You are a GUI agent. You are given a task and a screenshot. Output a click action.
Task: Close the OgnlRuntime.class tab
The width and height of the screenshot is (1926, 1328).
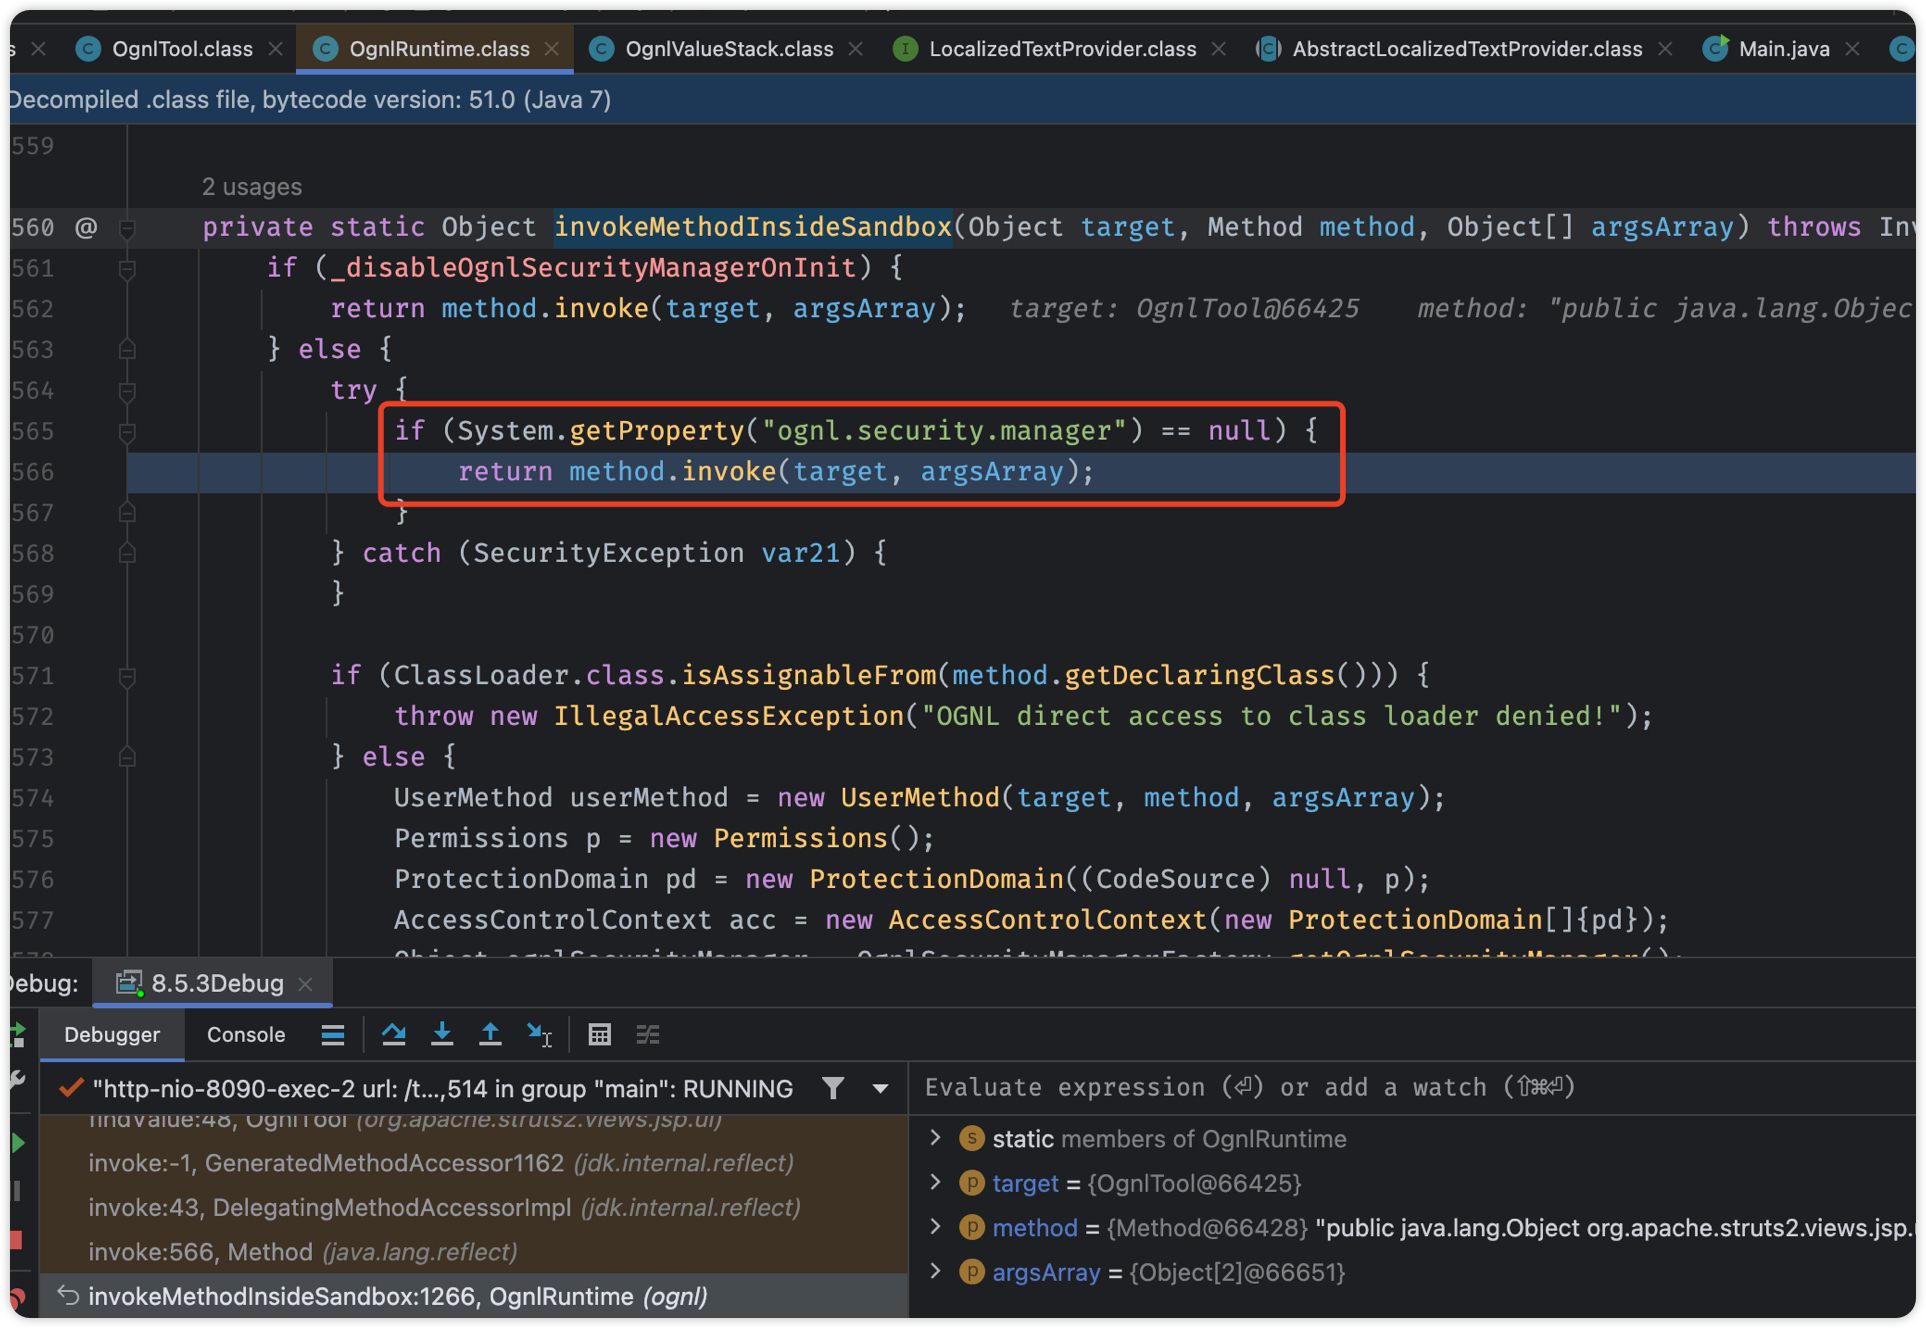coord(552,48)
